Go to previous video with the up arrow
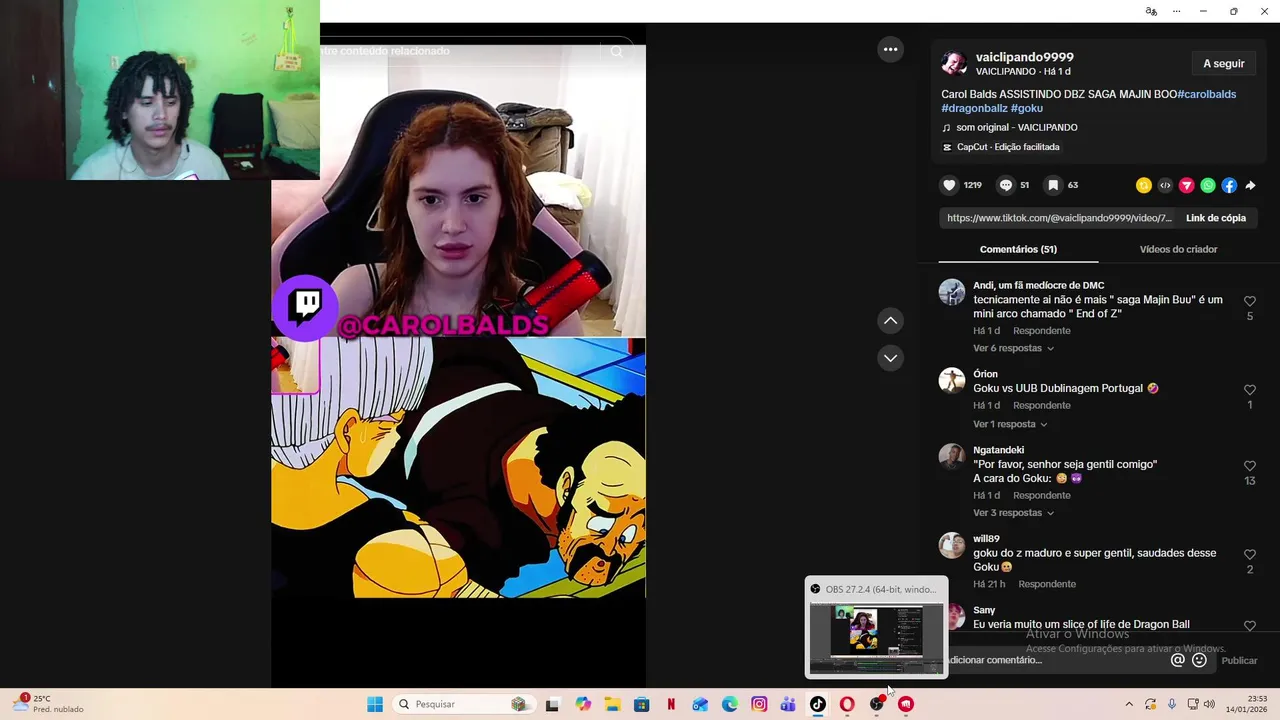Screen dimensions: 1280x720 point(890,320)
